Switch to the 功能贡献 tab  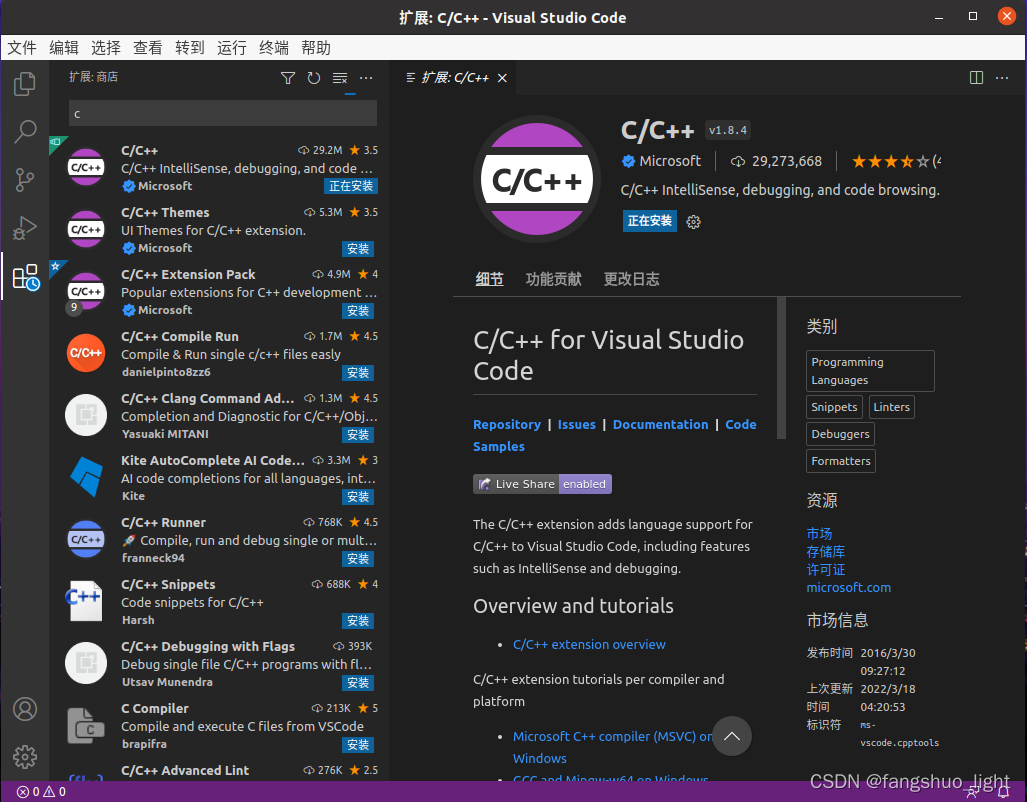tap(553, 279)
